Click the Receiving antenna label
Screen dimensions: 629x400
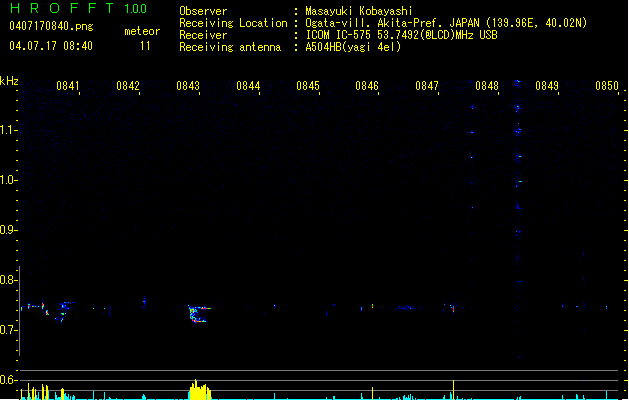click(230, 47)
